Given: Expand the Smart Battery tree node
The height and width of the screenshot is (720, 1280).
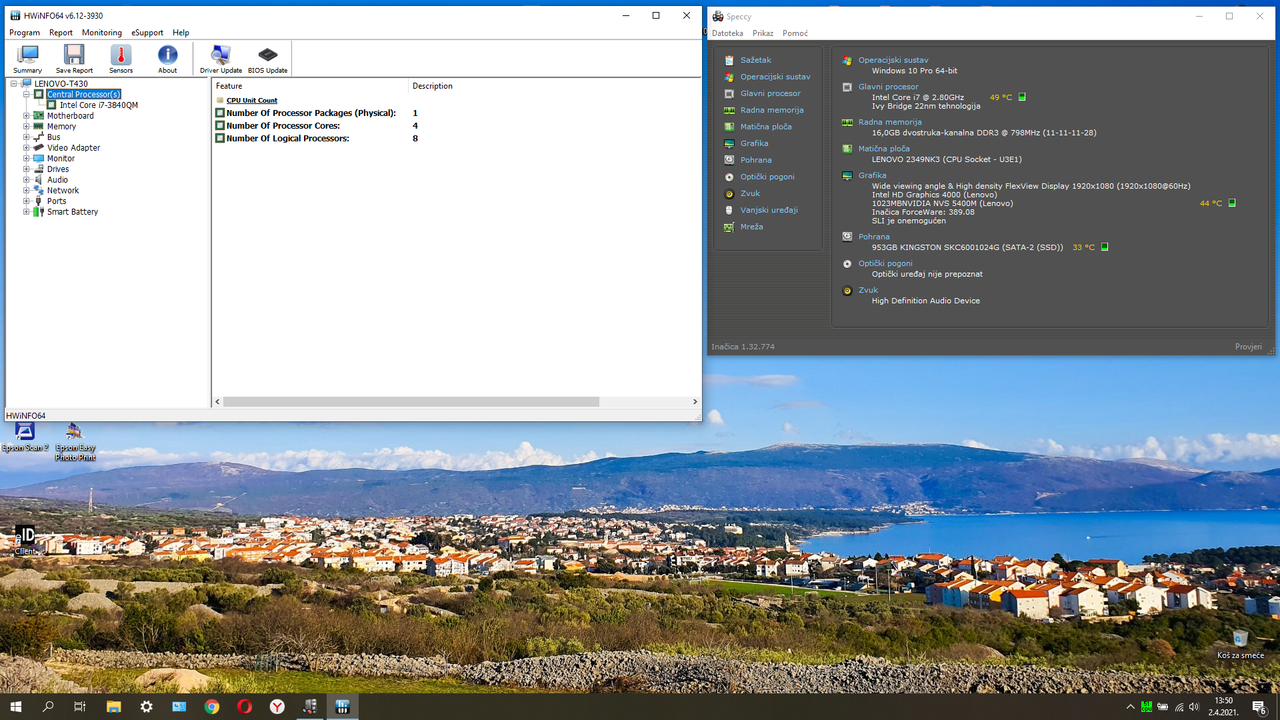Looking at the screenshot, I should point(27,212).
